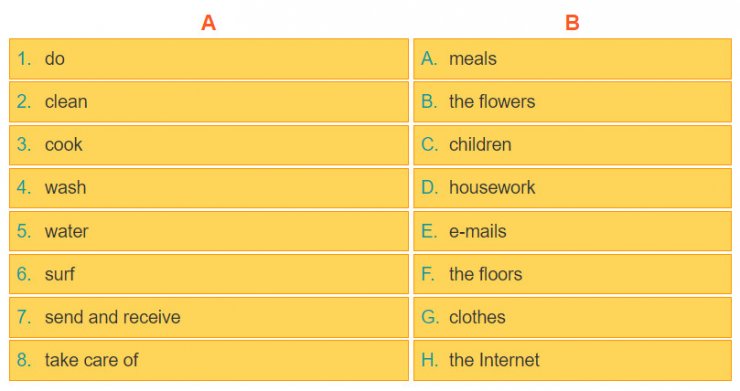Select the 'do' item in column A

tap(209, 59)
